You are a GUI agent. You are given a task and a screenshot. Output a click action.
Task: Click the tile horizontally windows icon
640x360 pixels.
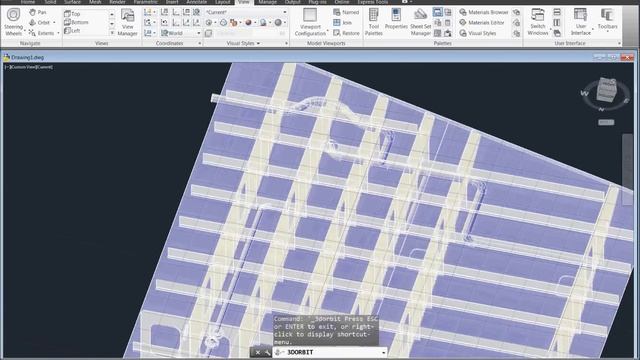(x=557, y=12)
